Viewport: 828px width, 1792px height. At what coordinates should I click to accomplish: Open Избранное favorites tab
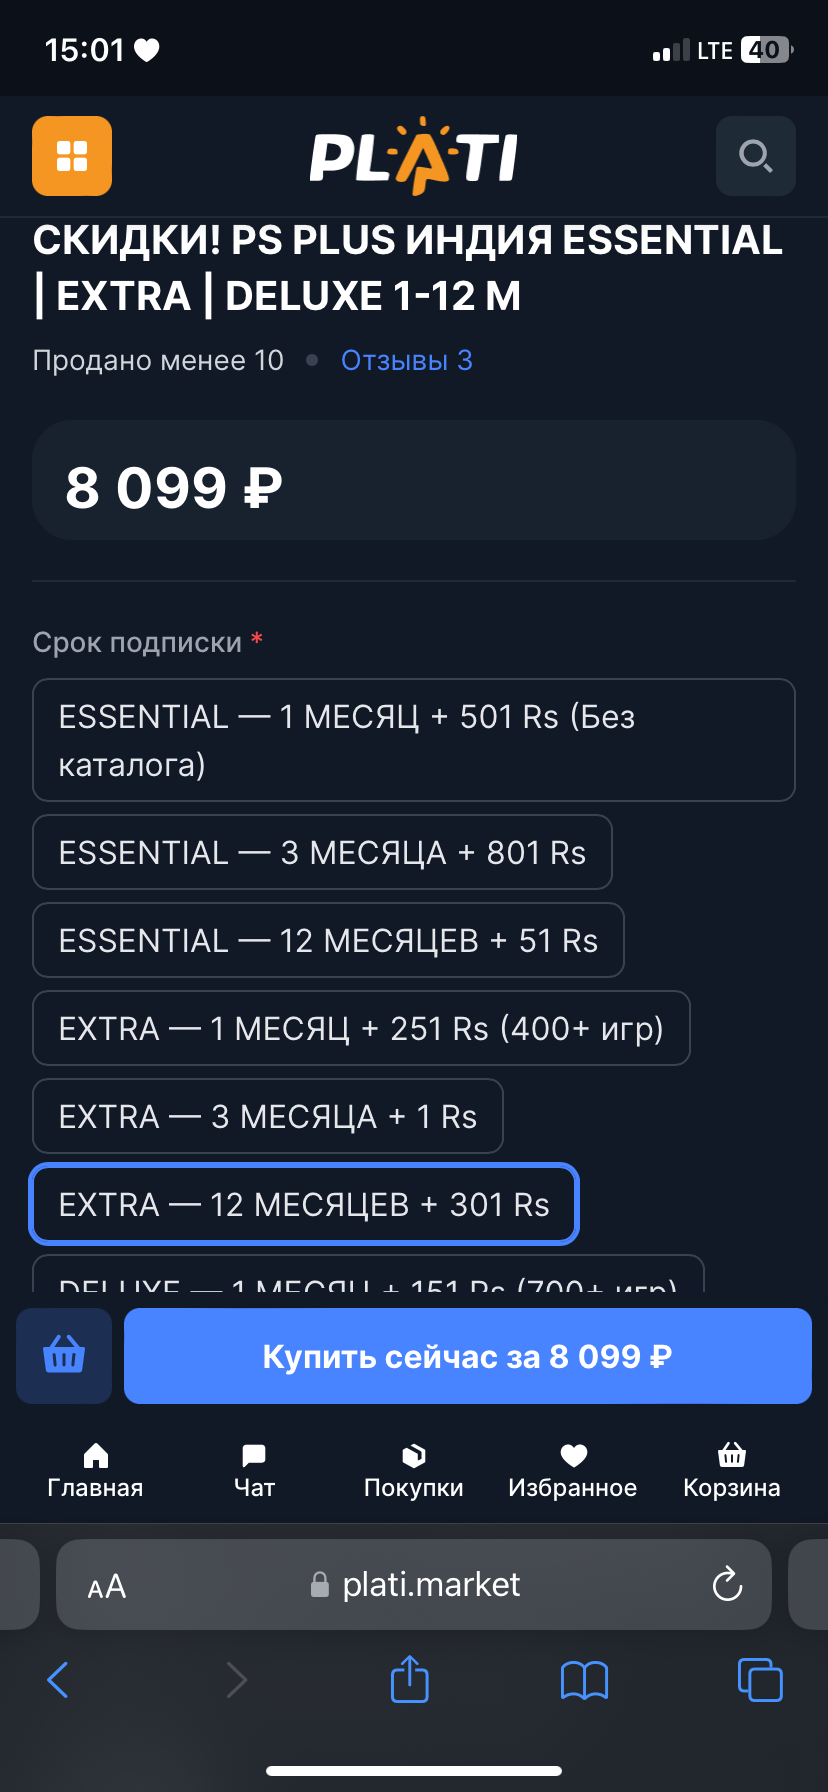(x=572, y=1470)
